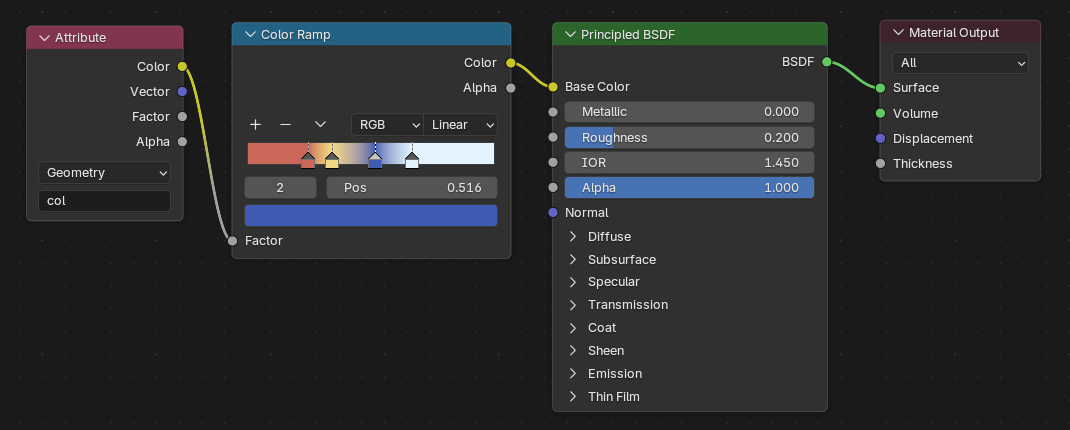Click the blue color stop swatch
The width and height of the screenshot is (1070, 430).
tap(370, 216)
